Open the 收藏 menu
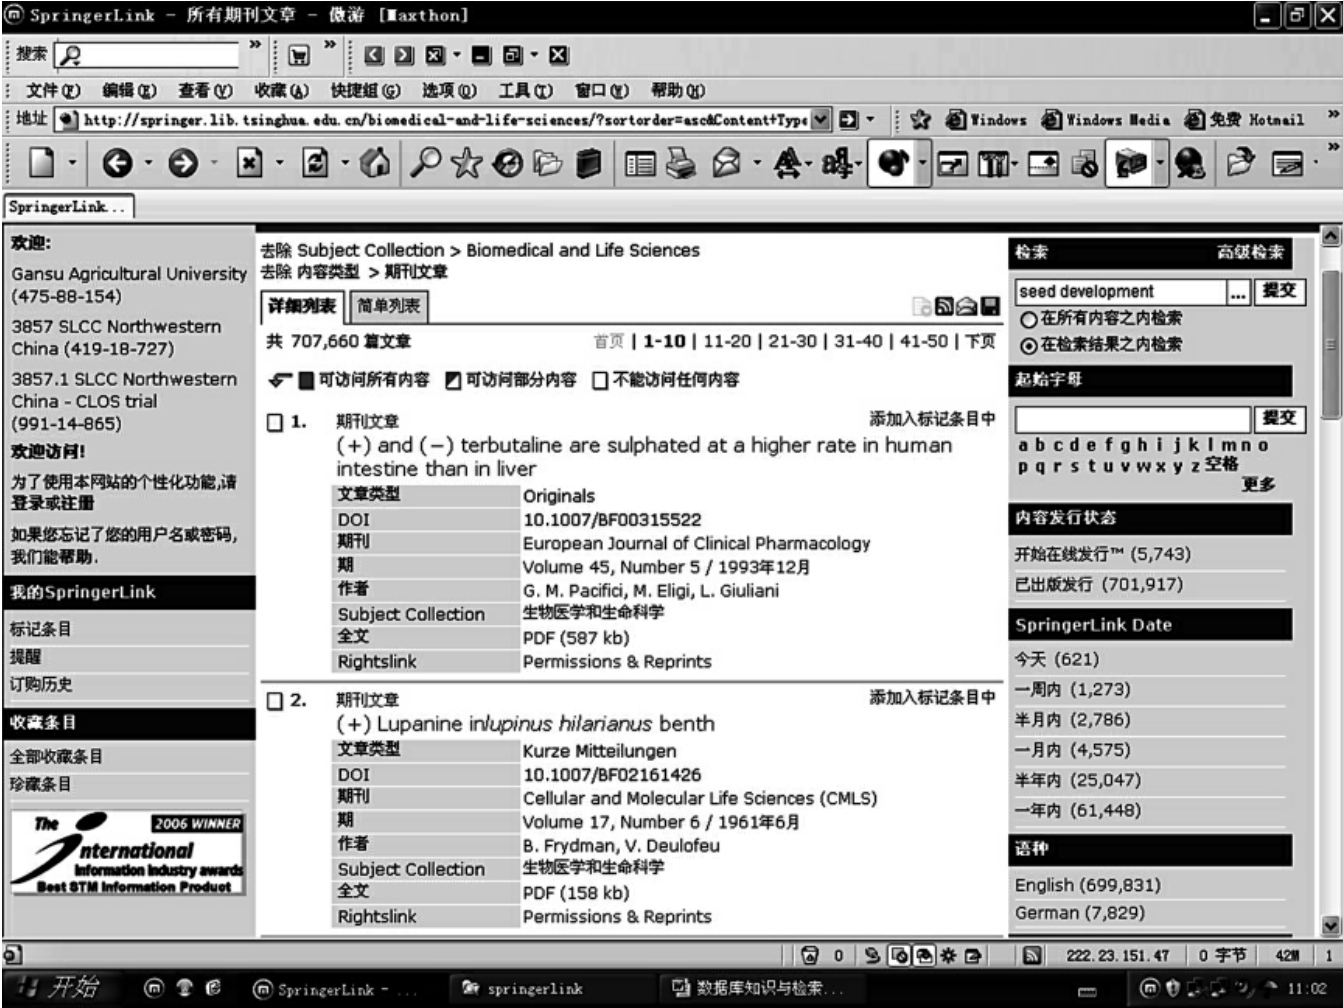This screenshot has width=1343, height=1008. click(x=281, y=91)
